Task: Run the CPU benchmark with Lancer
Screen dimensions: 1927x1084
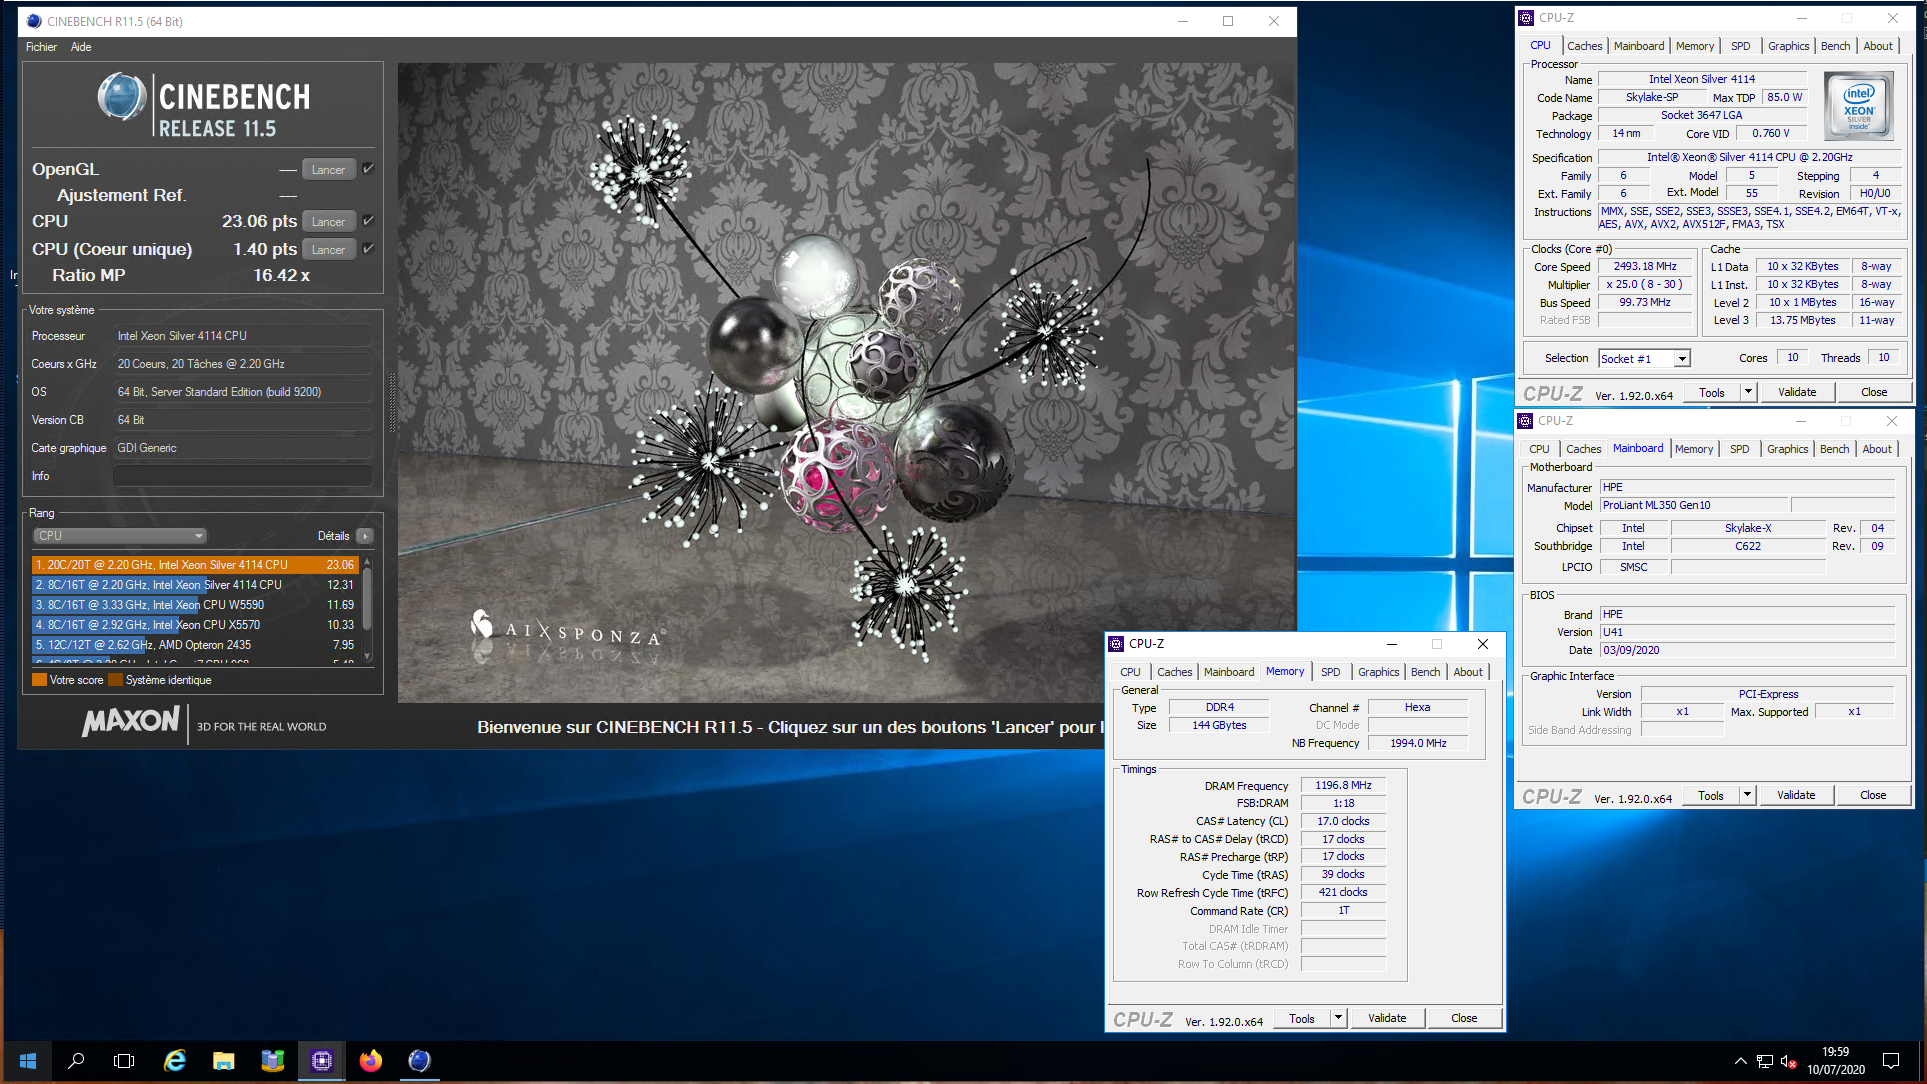Action: pyautogui.click(x=328, y=222)
